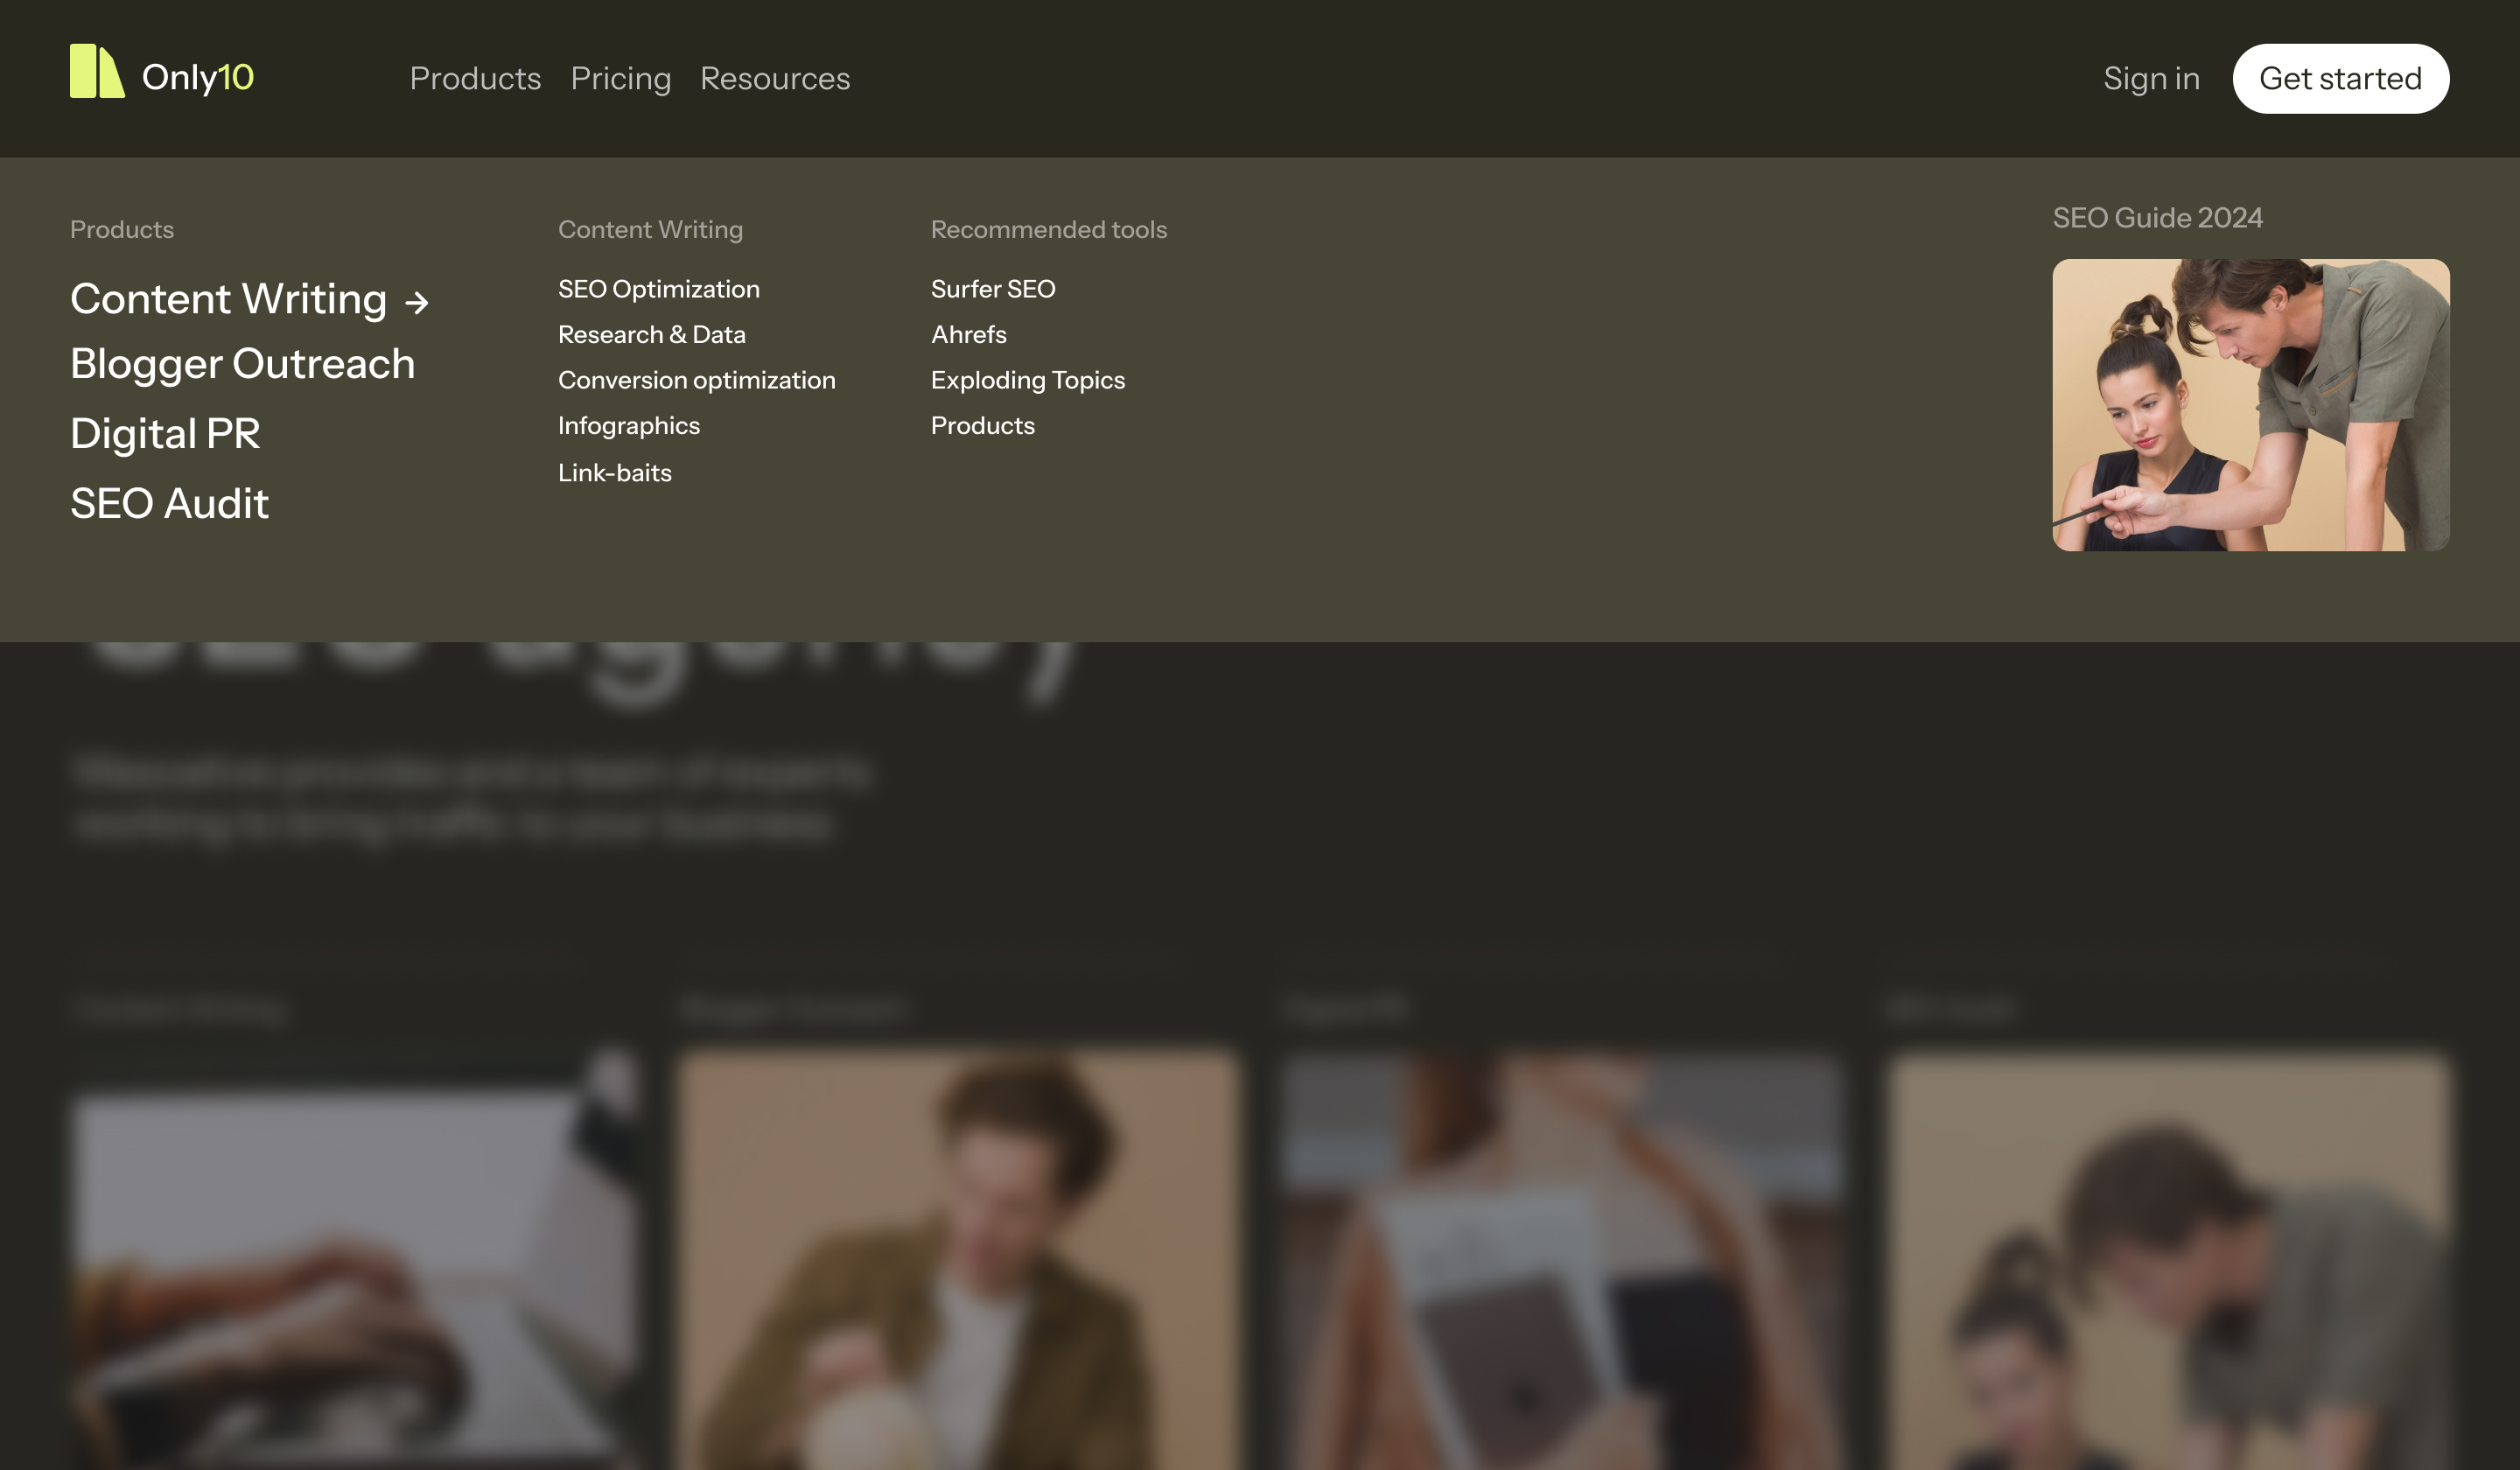Viewport: 2520px width, 1470px height.
Task: Open the Pricing page
Action: coord(621,79)
